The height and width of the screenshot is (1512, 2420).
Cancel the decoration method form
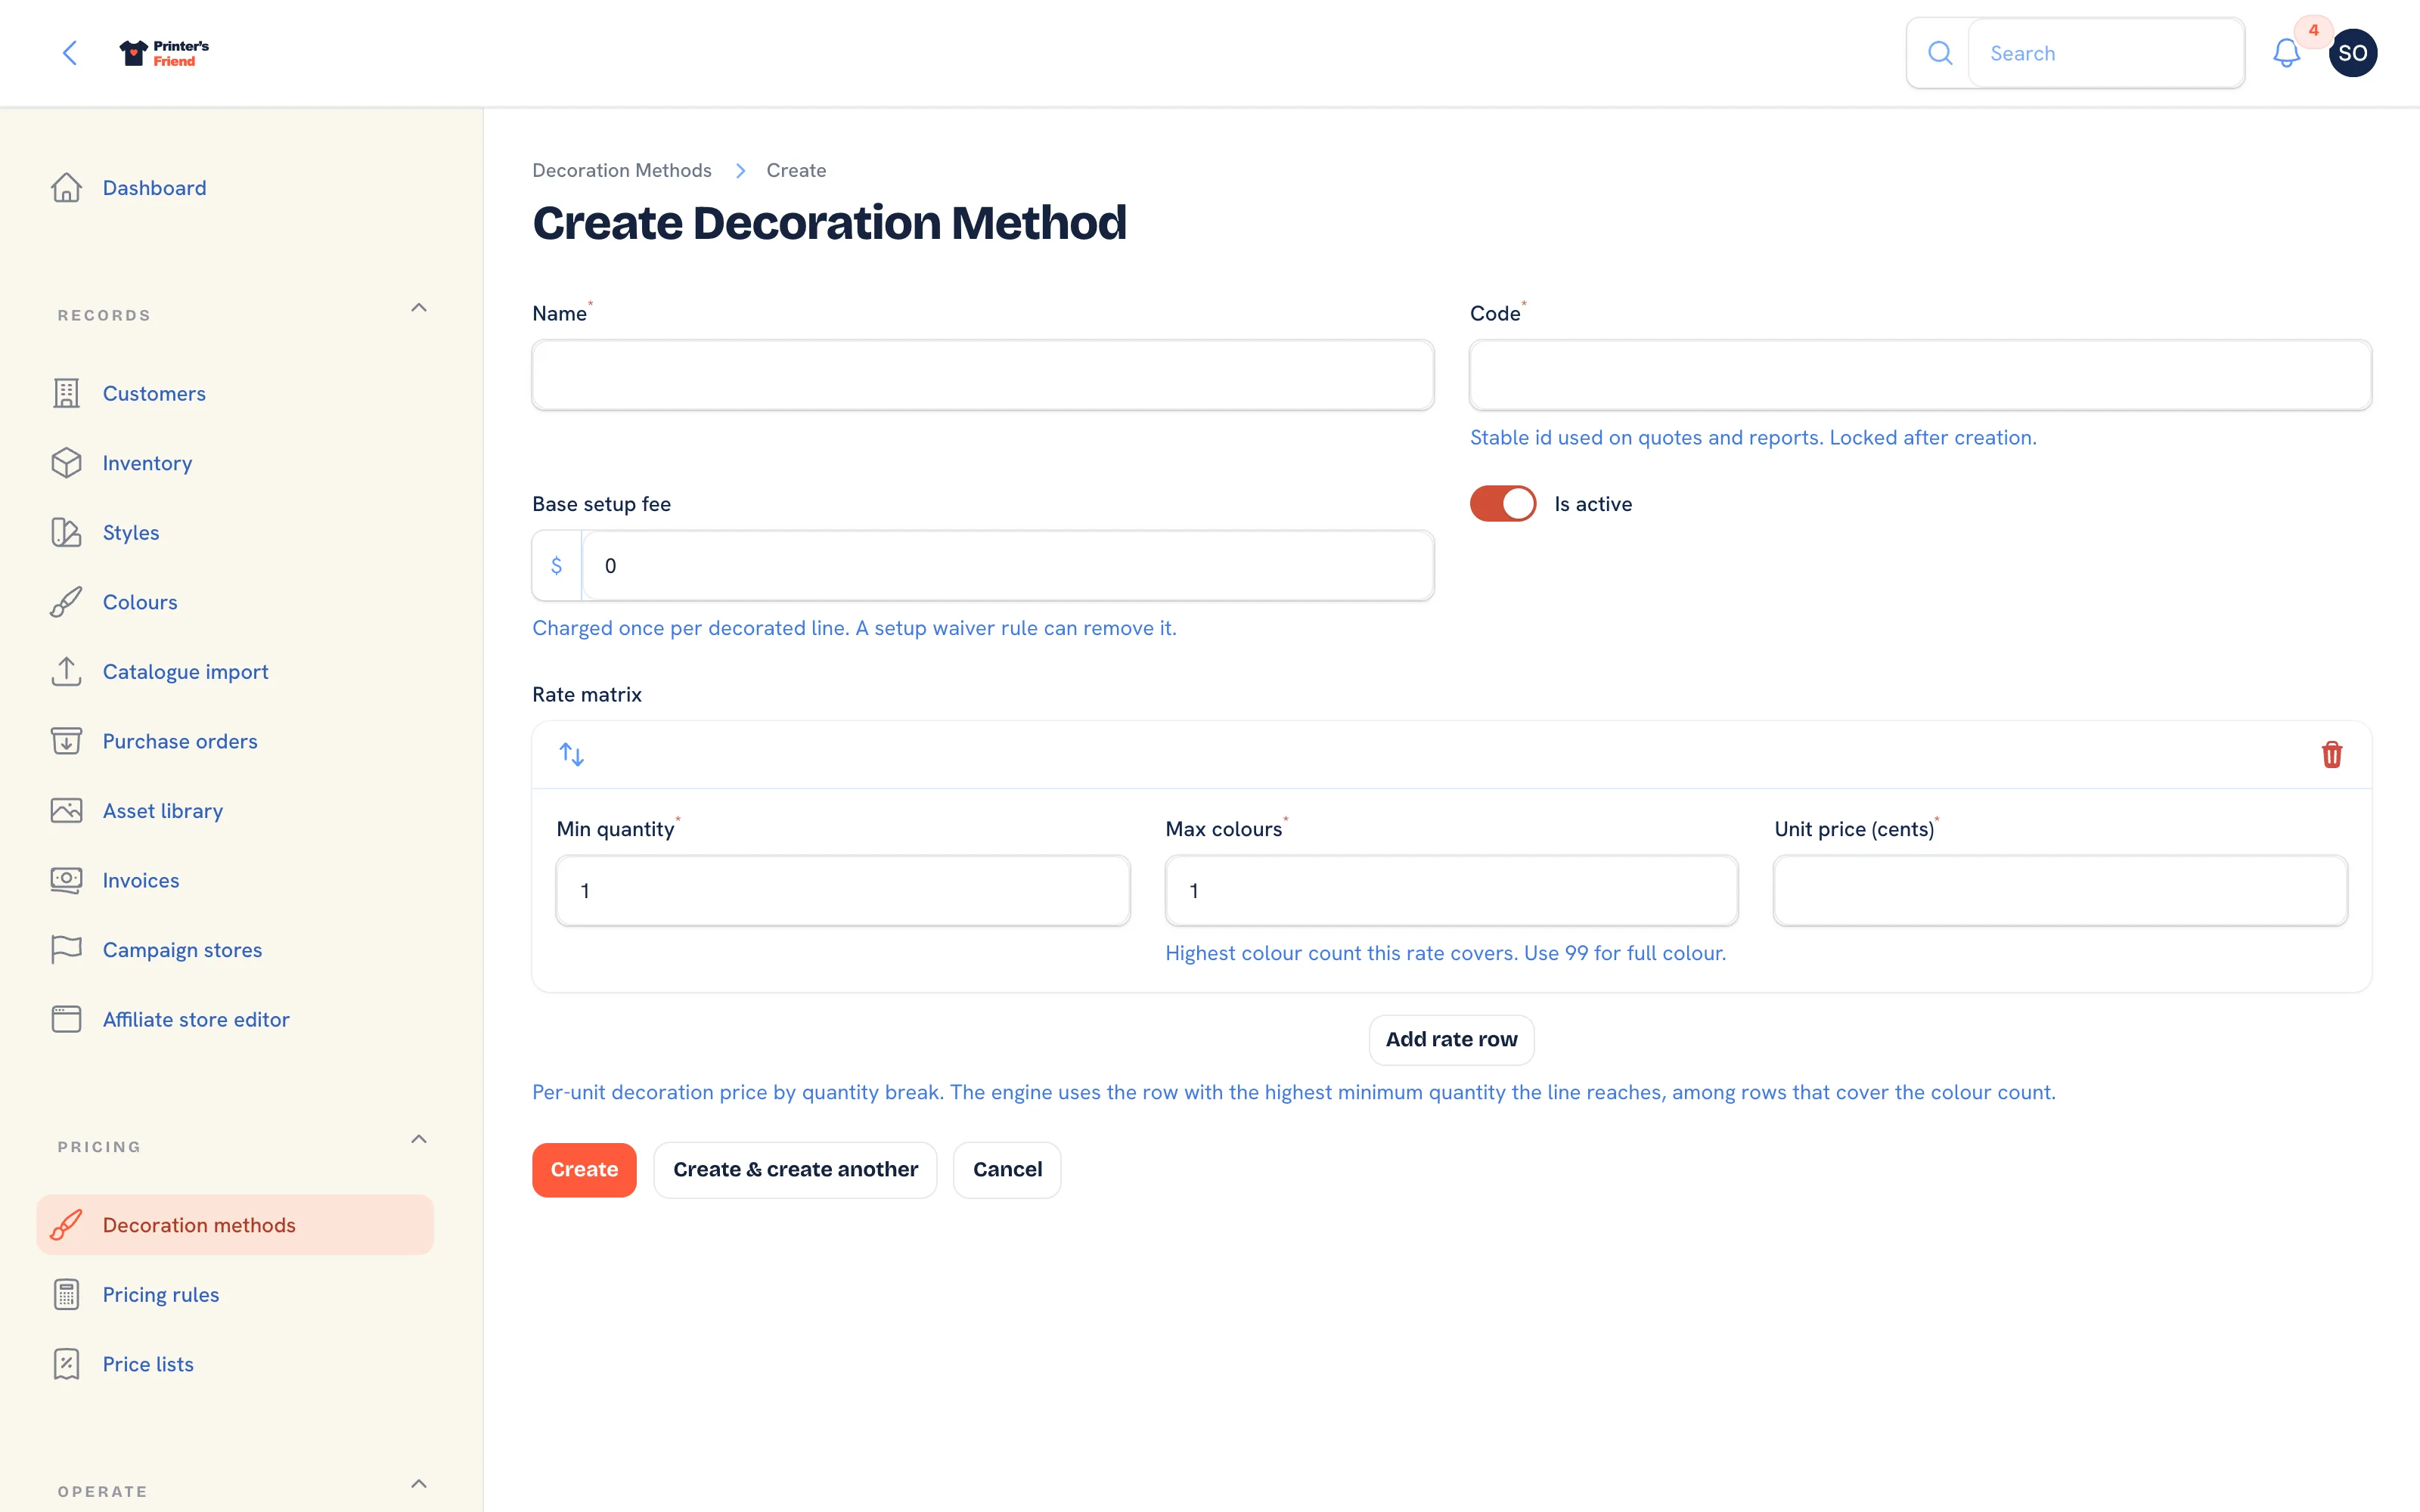coord(1007,1170)
